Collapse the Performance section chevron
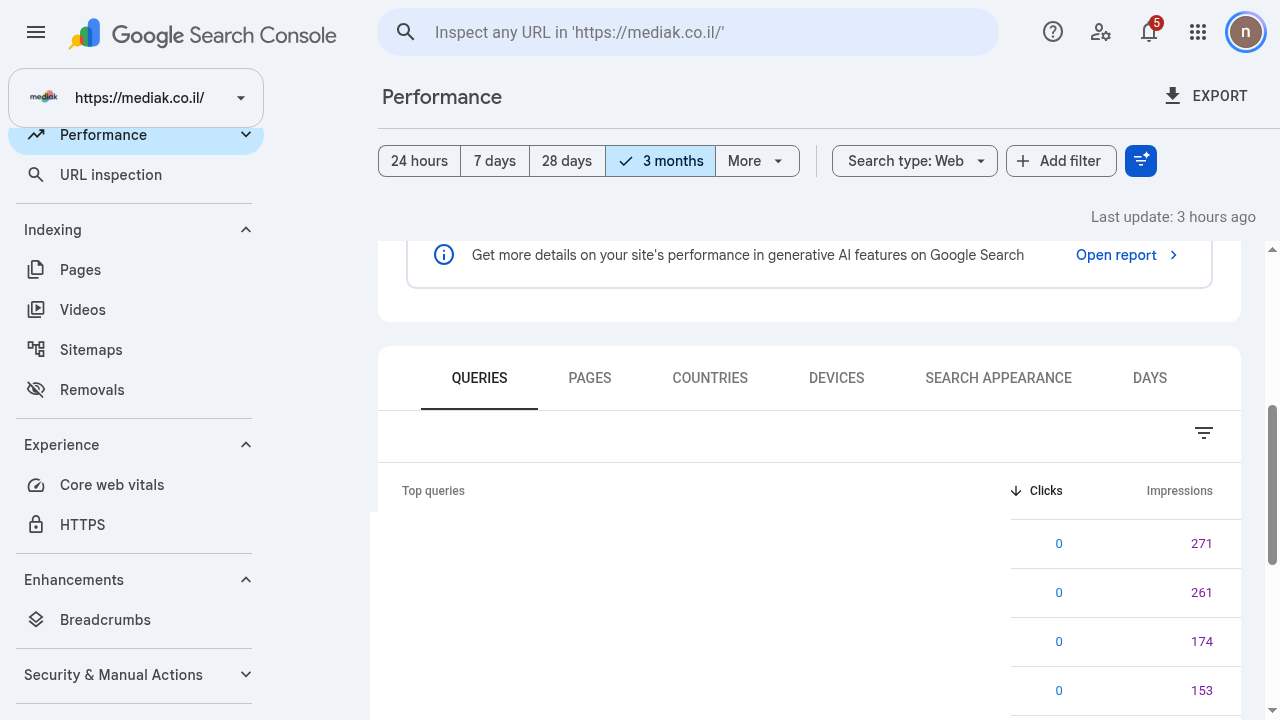Viewport: 1280px width, 720px height. tap(246, 135)
